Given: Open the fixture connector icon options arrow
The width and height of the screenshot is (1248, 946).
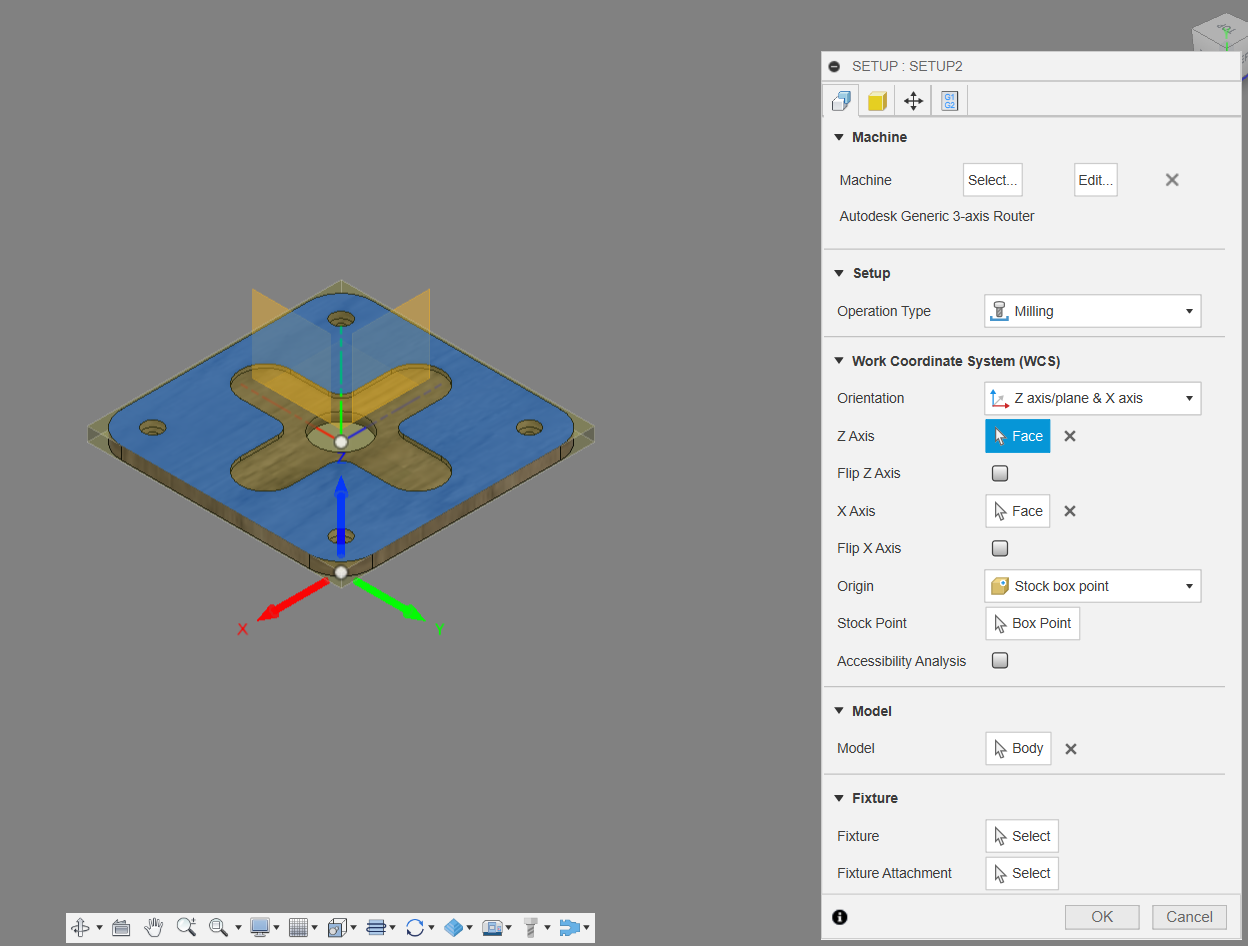Looking at the screenshot, I should click(x=586, y=928).
